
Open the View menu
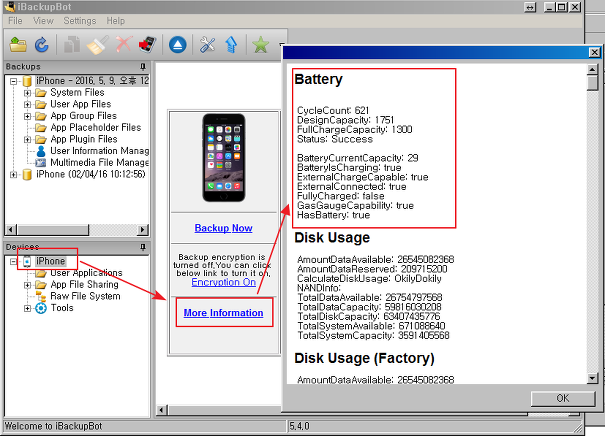pos(43,21)
